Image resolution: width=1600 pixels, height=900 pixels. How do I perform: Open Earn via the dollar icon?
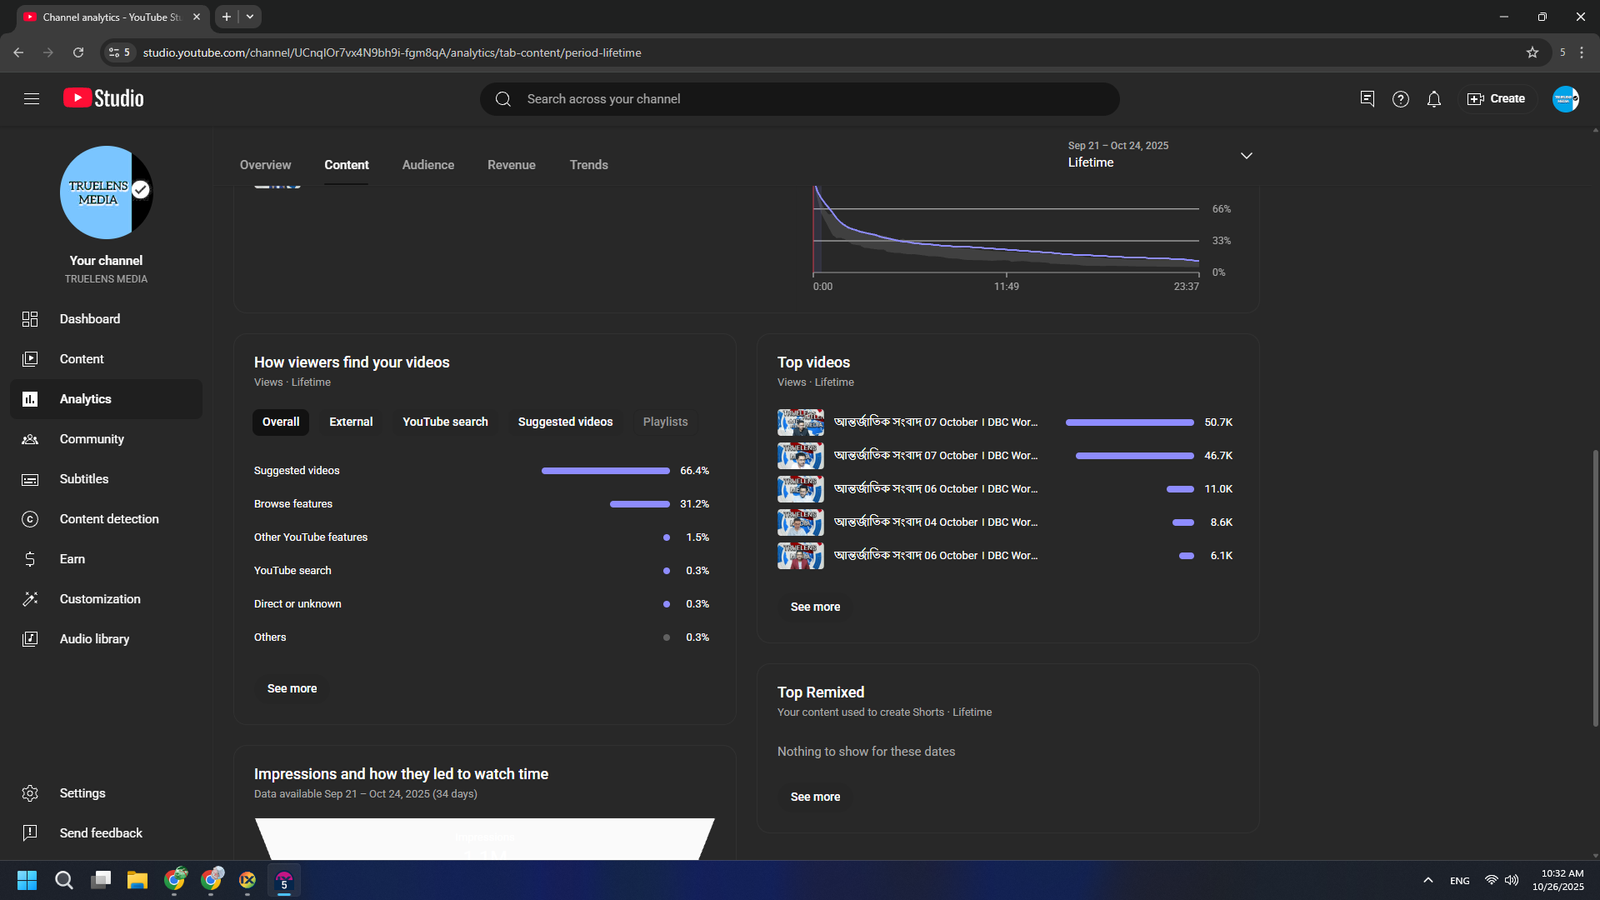pyautogui.click(x=30, y=559)
